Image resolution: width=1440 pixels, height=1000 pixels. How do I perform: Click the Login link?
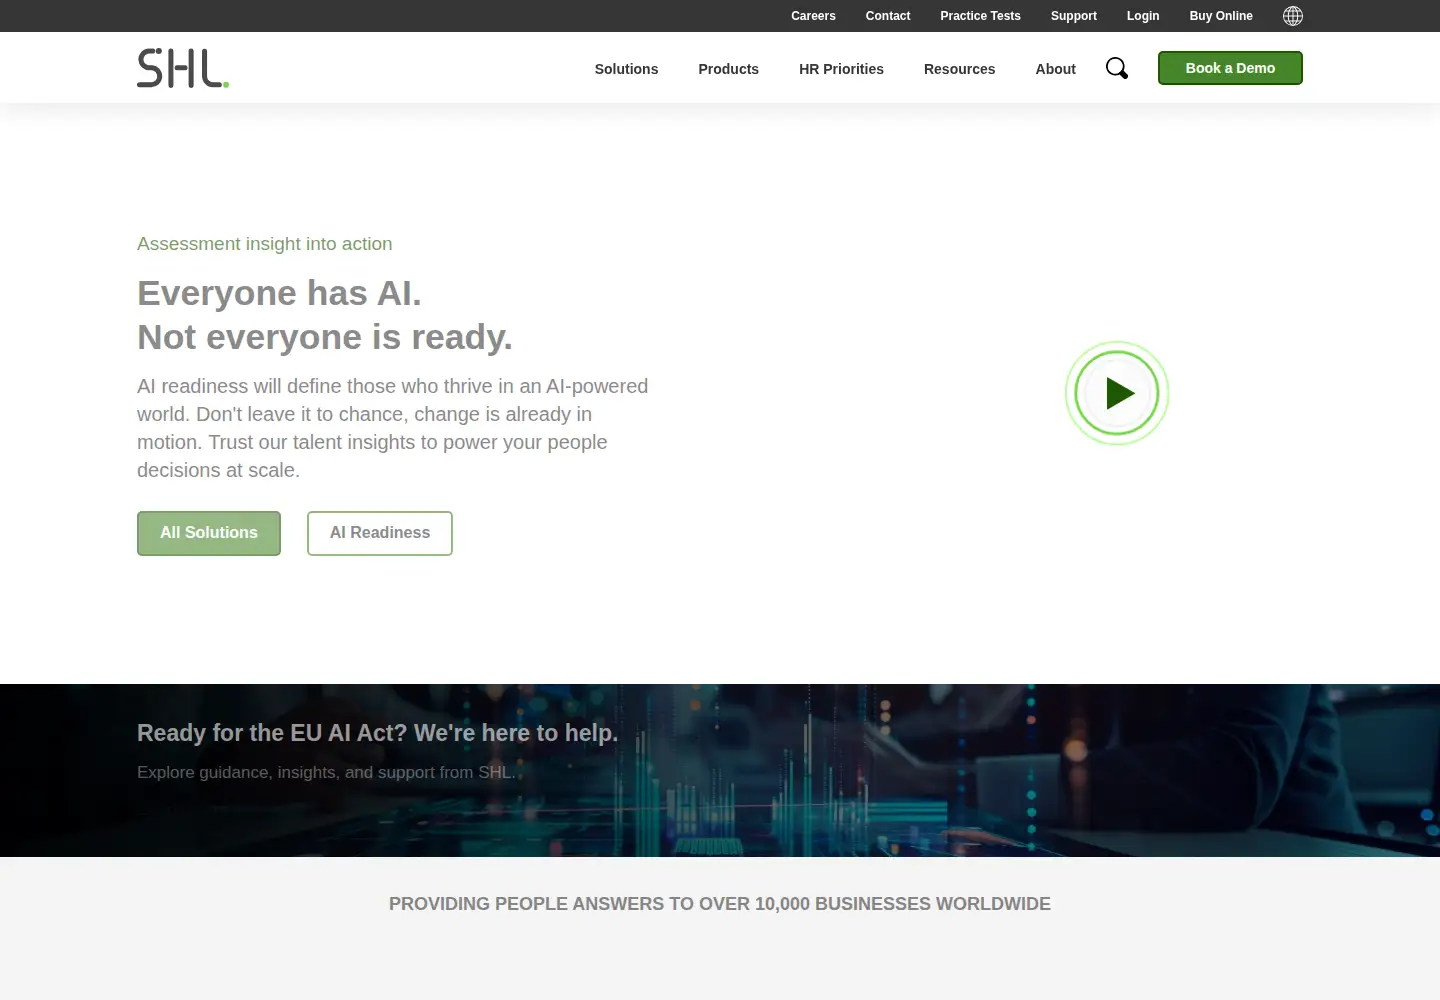(x=1143, y=16)
